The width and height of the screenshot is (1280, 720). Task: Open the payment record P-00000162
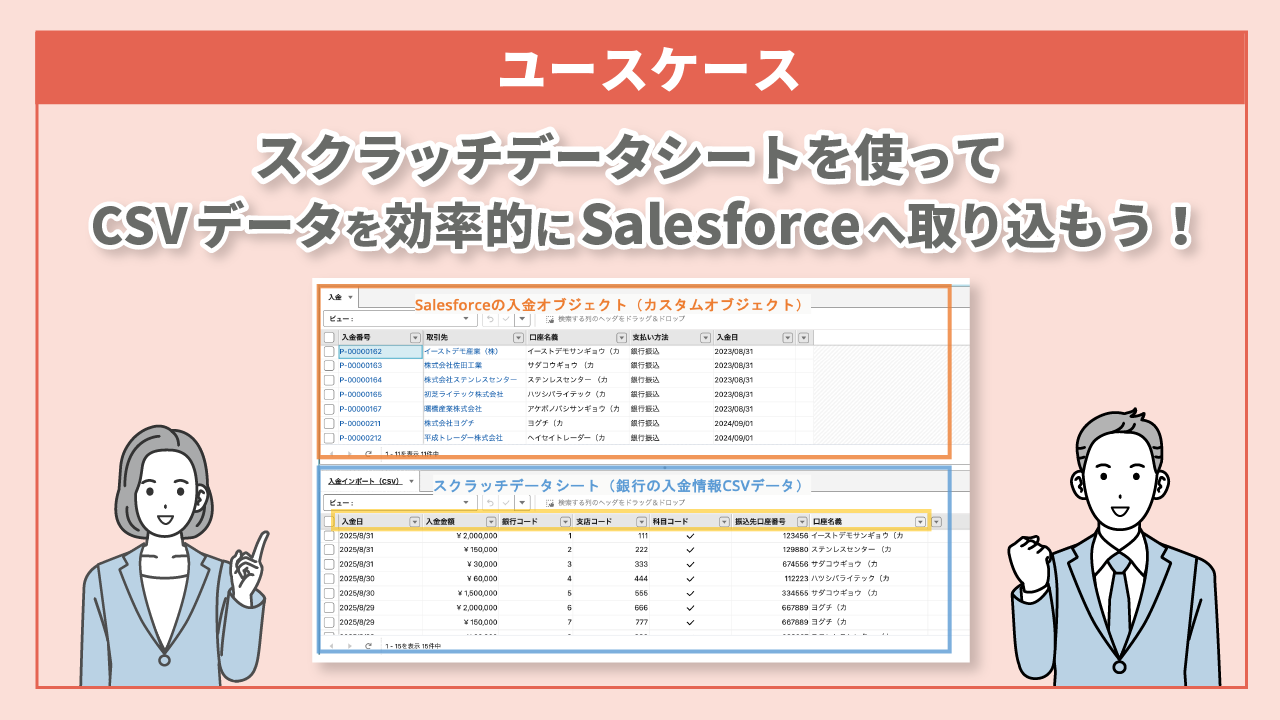(x=360, y=352)
